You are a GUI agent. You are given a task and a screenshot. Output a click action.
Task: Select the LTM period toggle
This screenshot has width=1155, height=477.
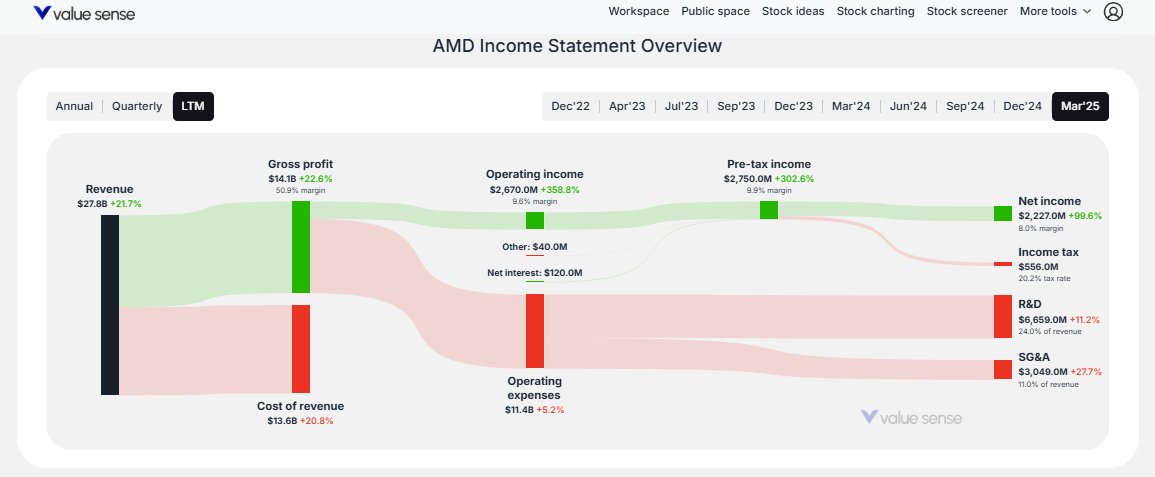pos(193,106)
